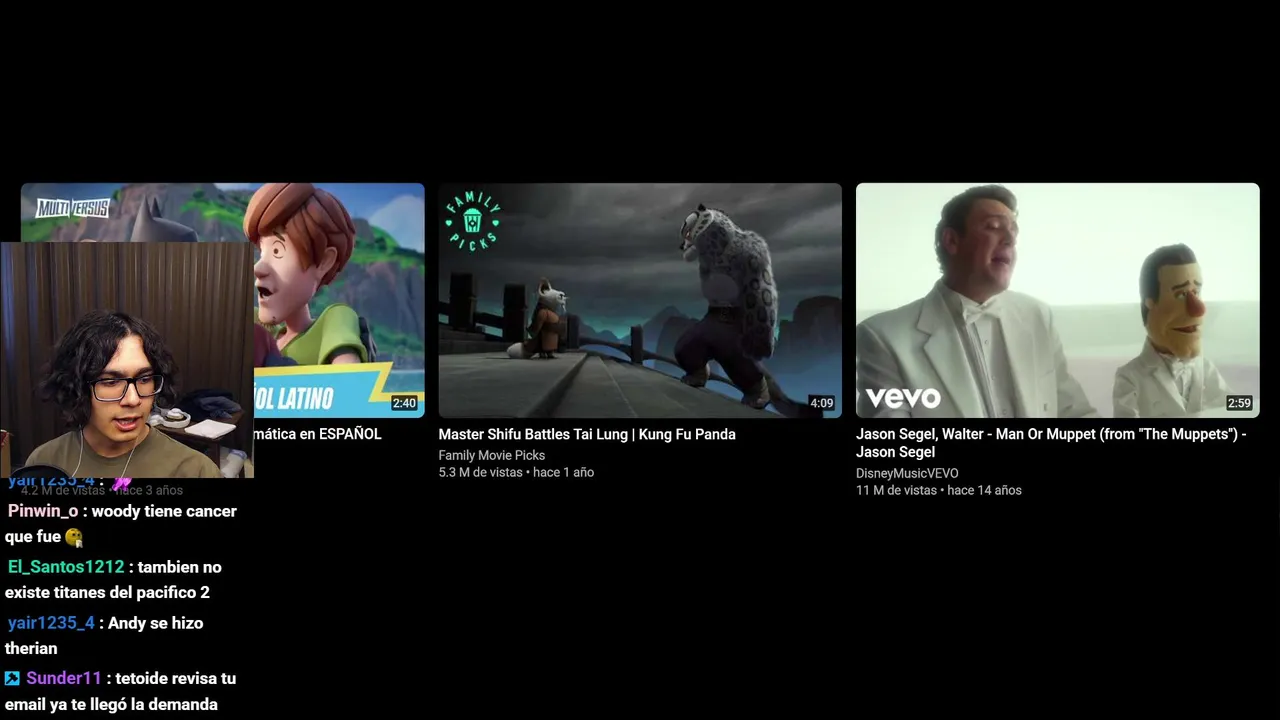Click the '...mática en ESPAÑOL' video title
Image resolution: width=1280 pixels, height=720 pixels.
(318, 434)
